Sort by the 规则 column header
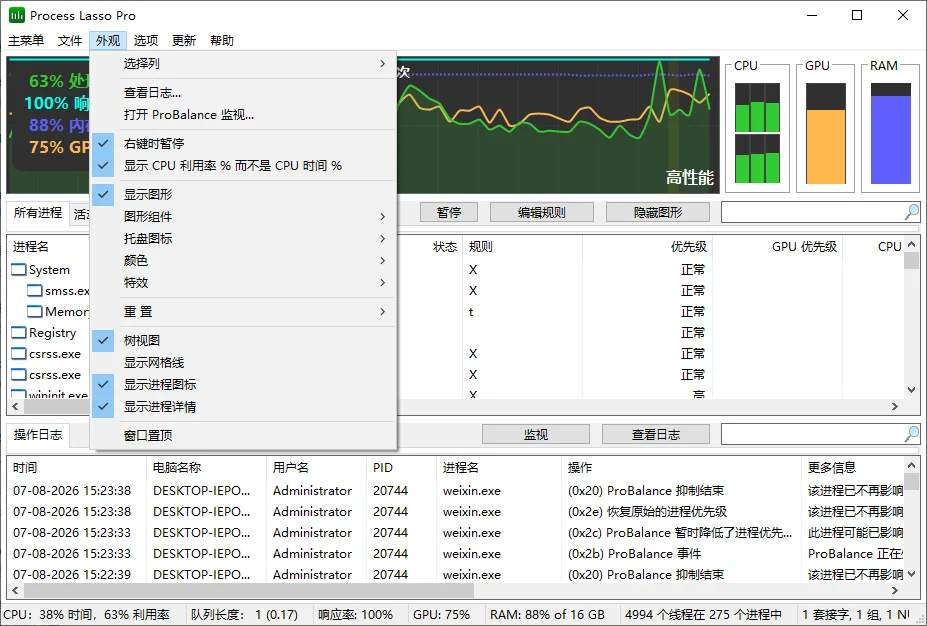Image resolution: width=927 pixels, height=626 pixels. pos(522,247)
